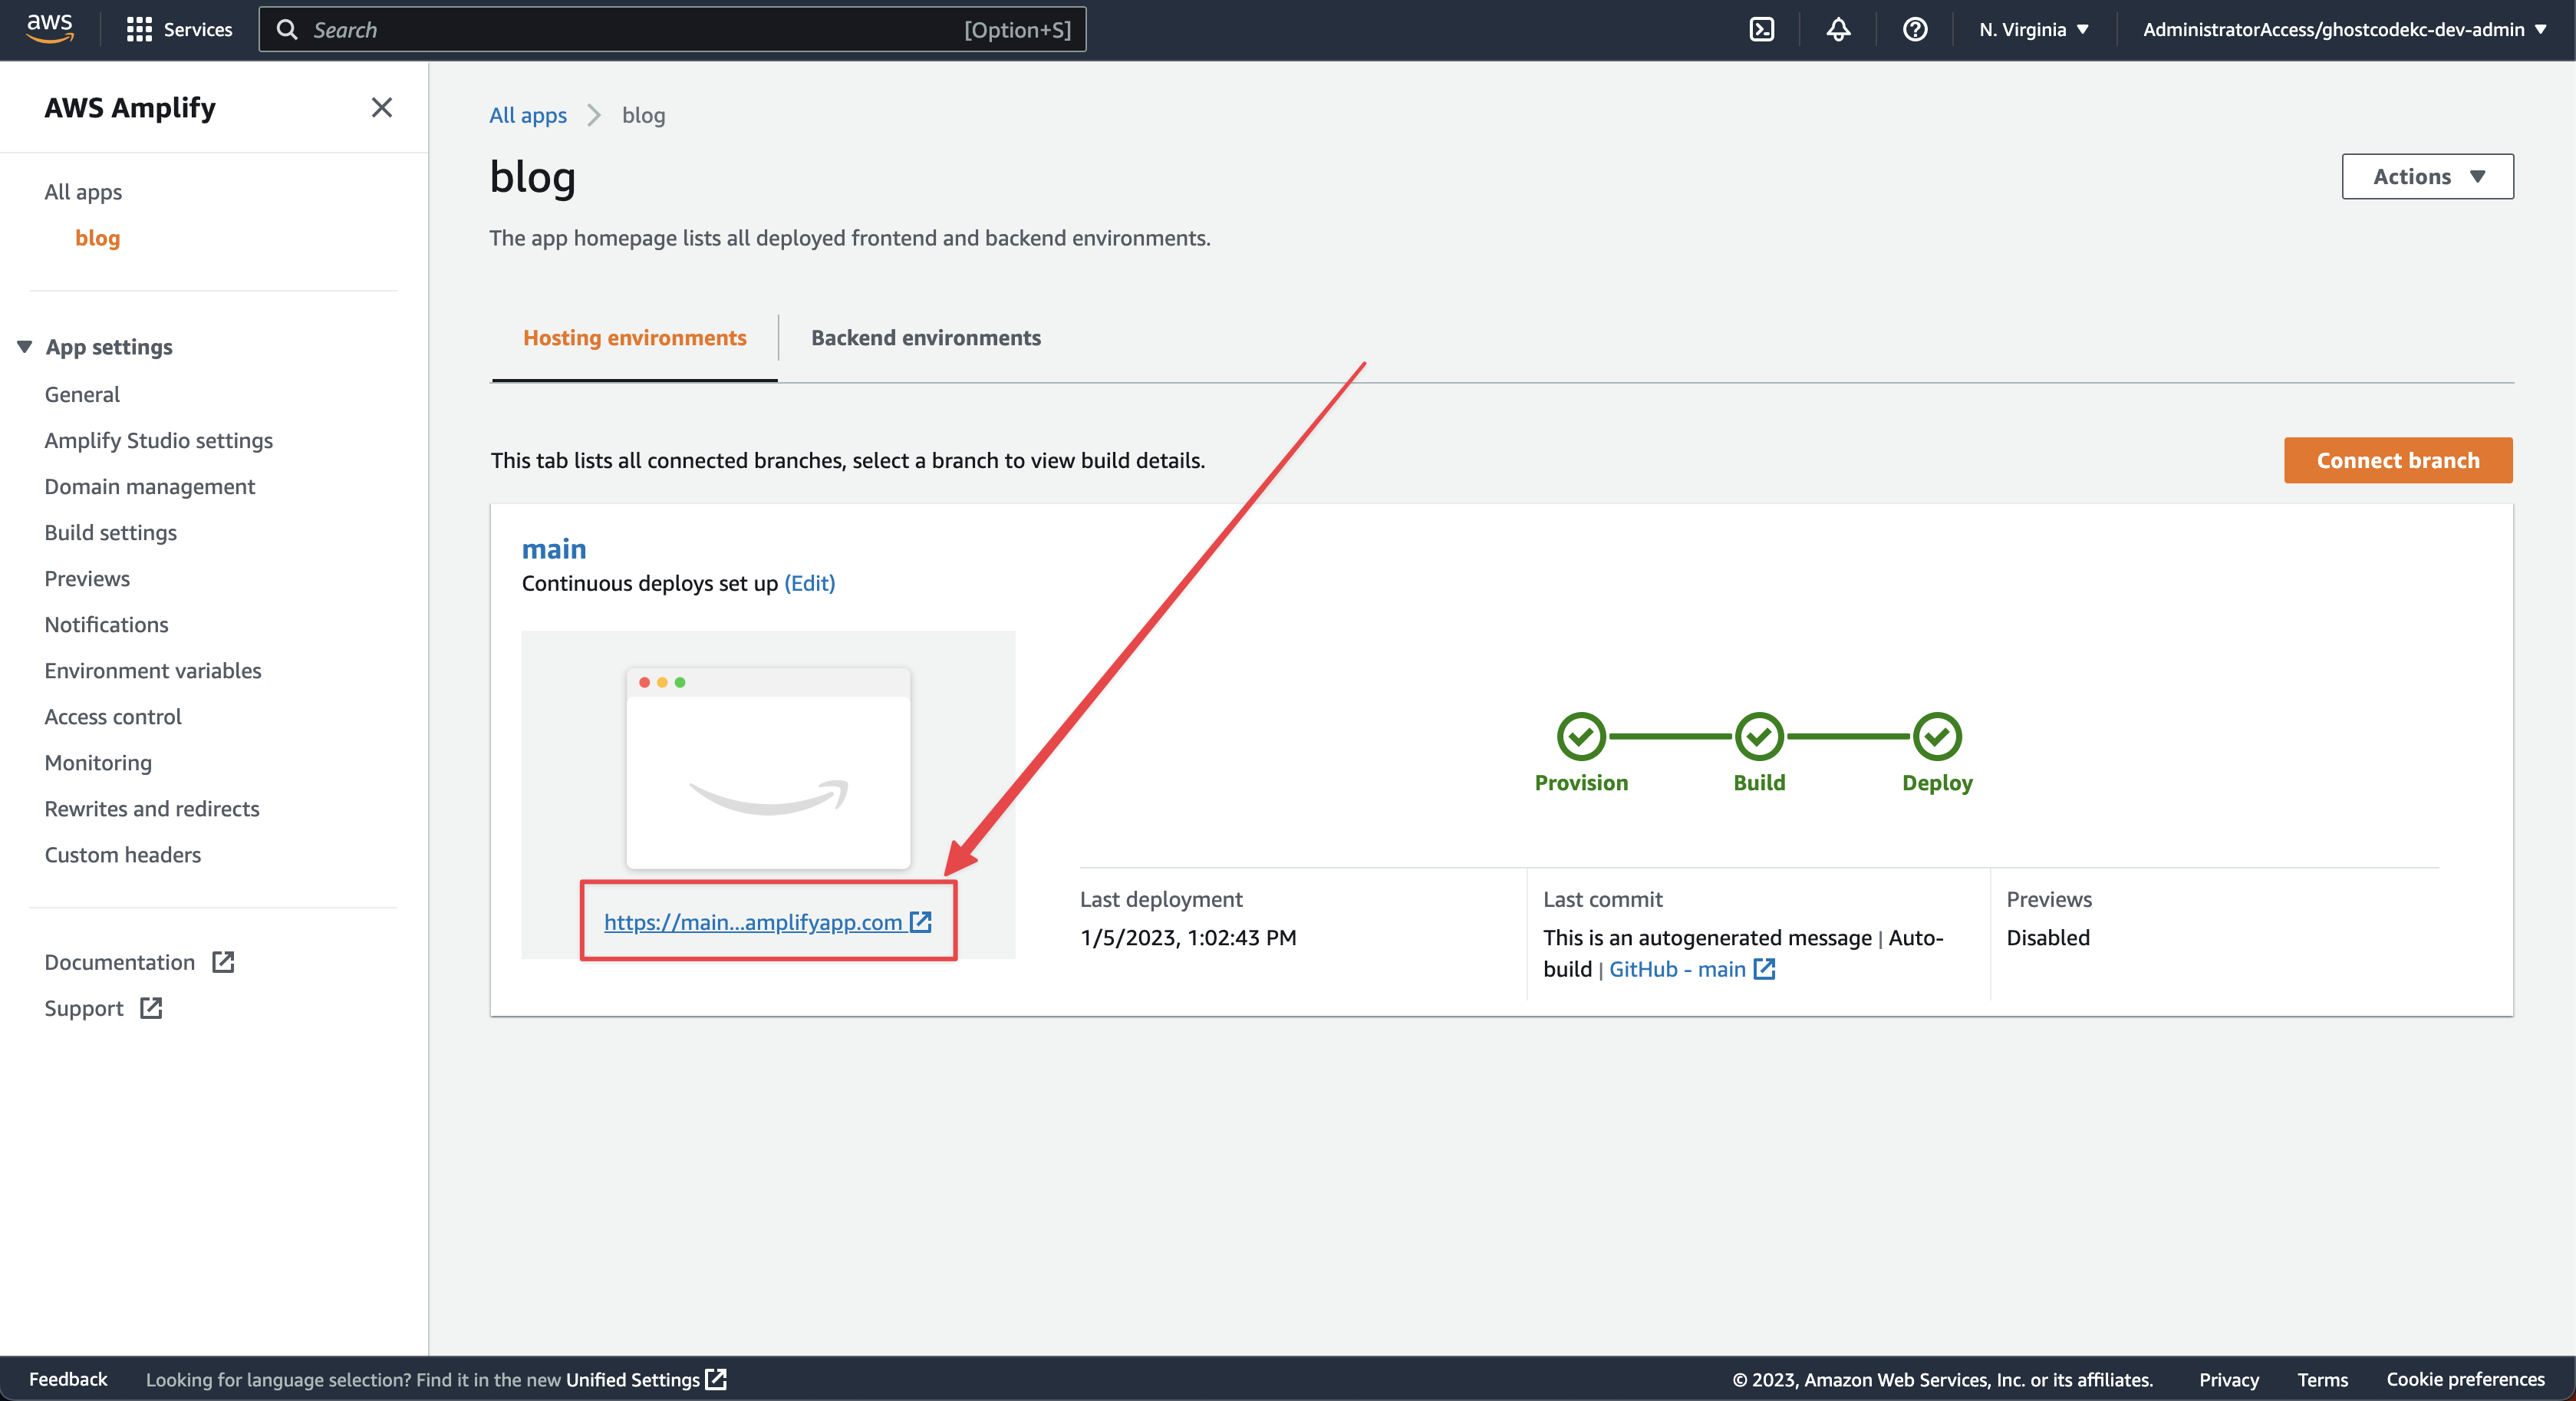Screen dimensions: 2576x1401
Task: Switch to Hosting environments tab
Action: click(635, 338)
